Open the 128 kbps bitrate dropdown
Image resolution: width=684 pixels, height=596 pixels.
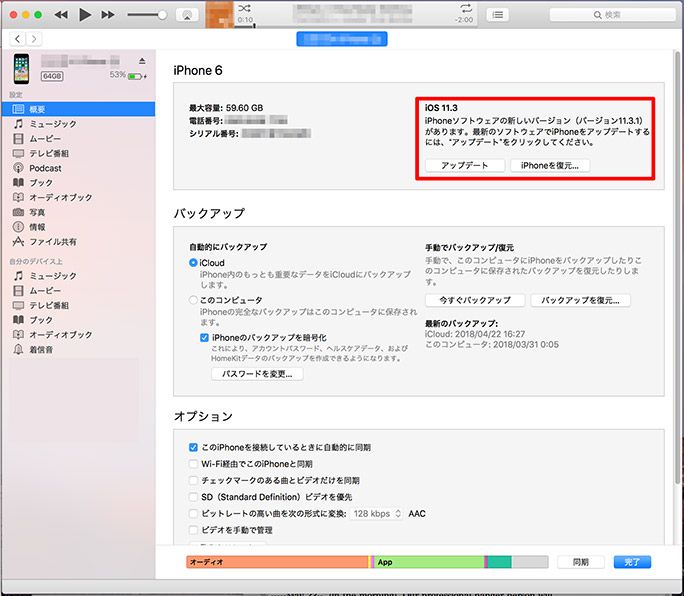pyautogui.click(x=377, y=514)
